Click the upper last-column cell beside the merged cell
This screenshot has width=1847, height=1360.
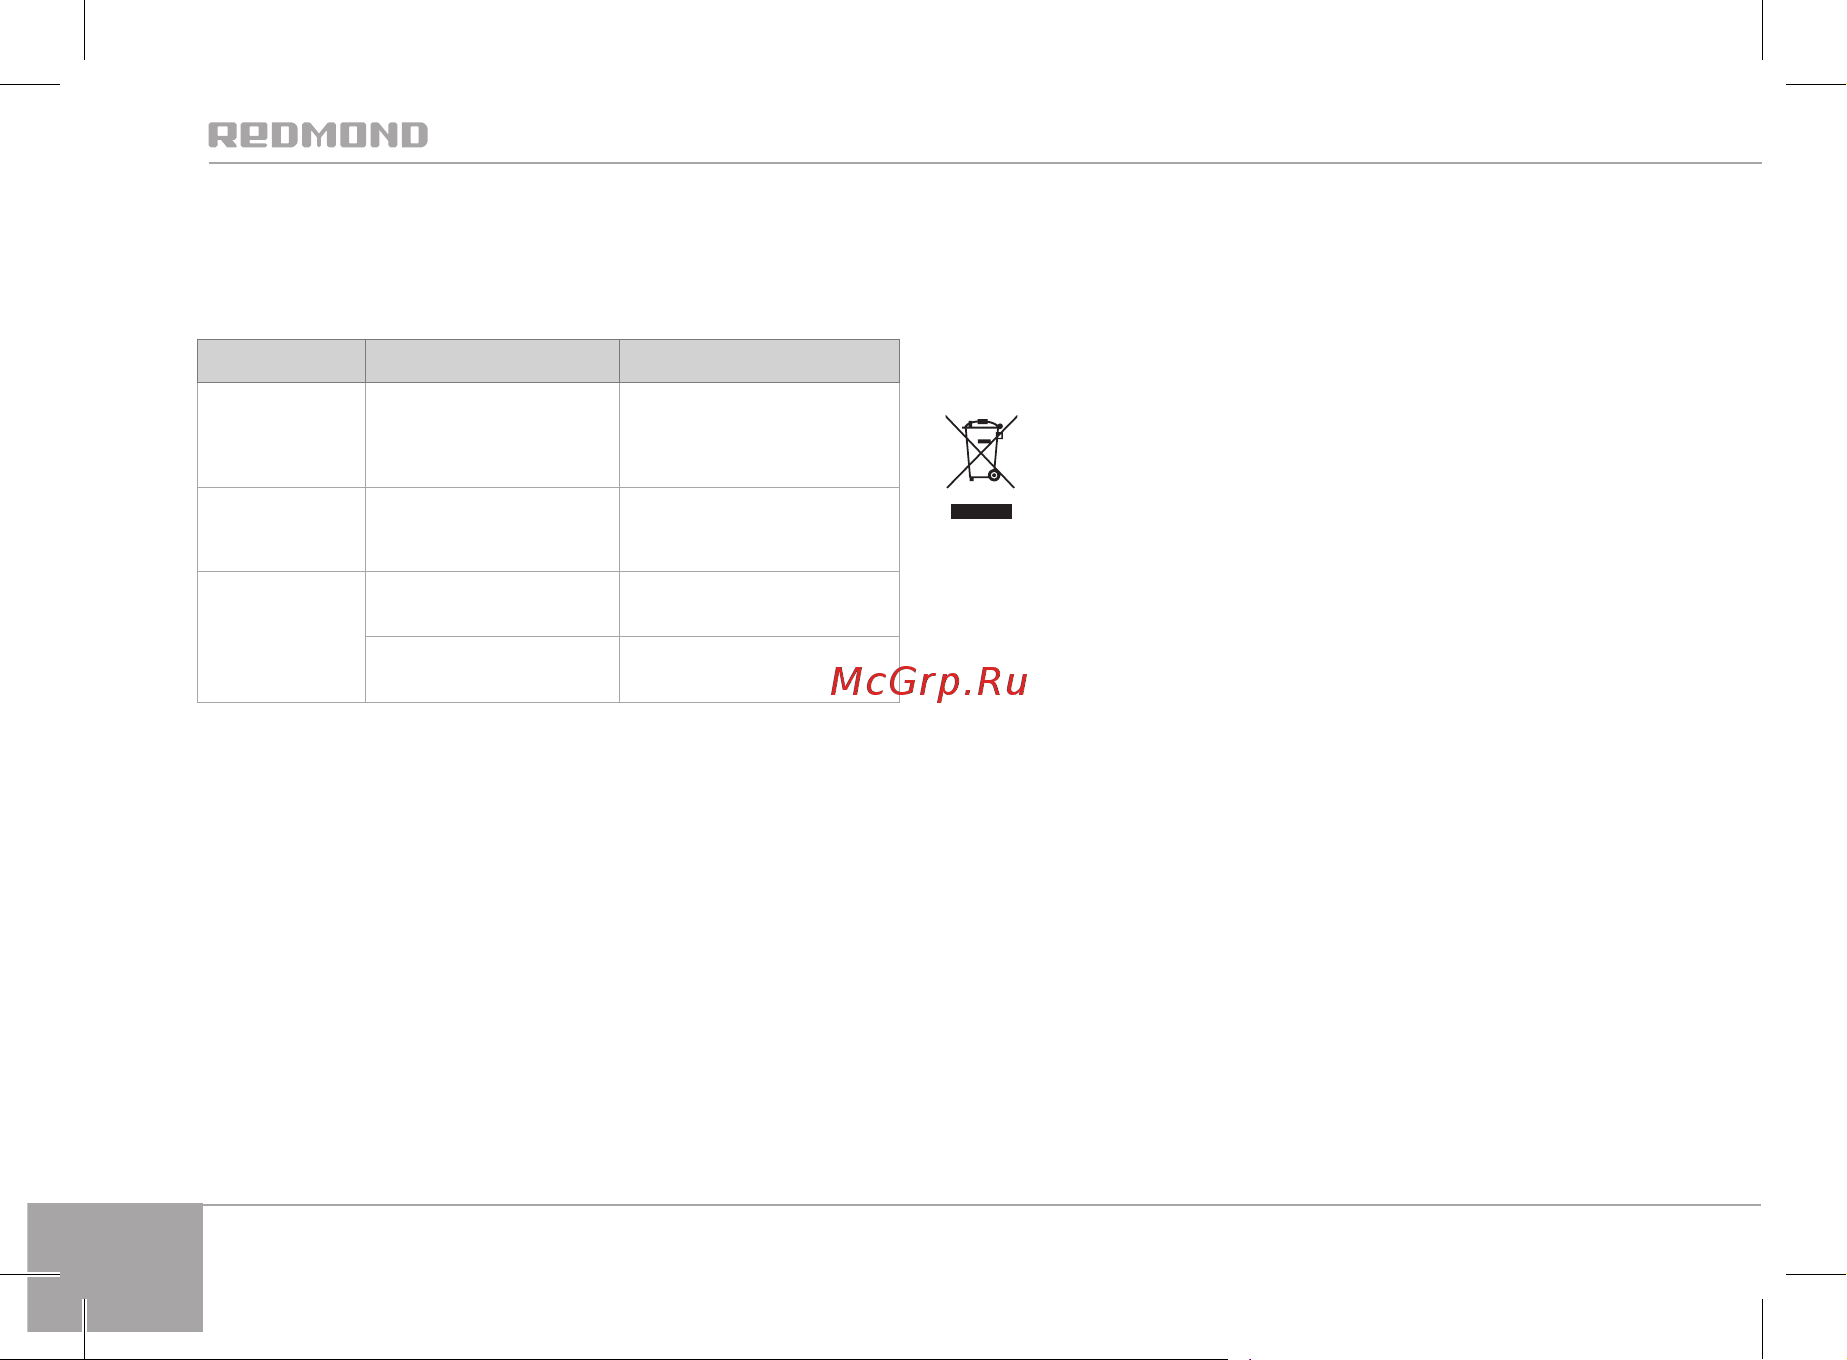click(759, 604)
